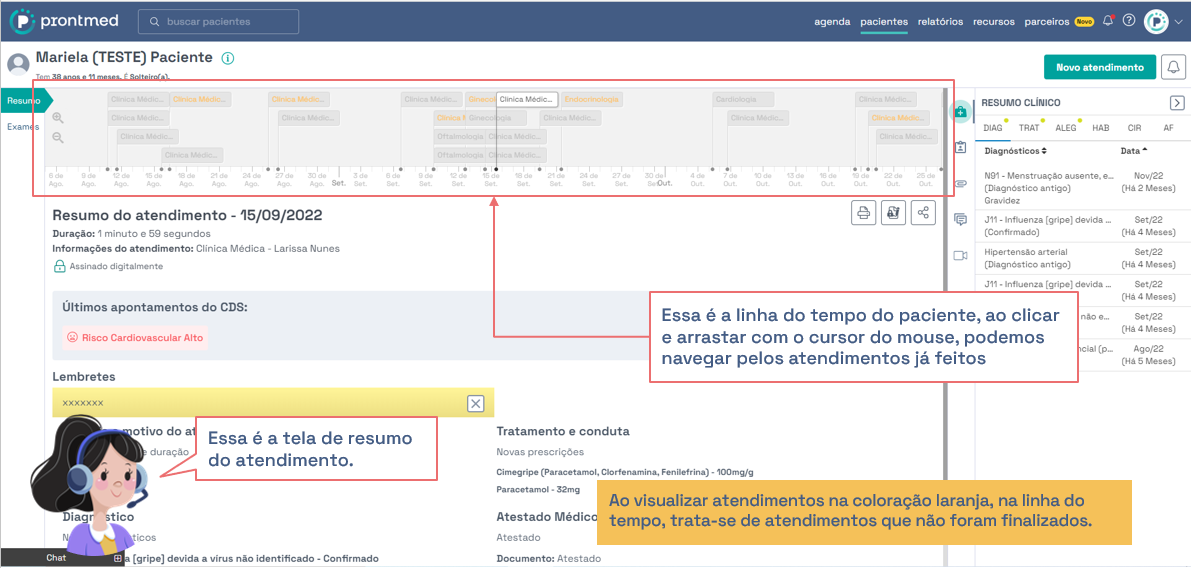Screen dimensions: 1191x568
Task: Select the medical bag clinical summary icon
Action: [x=961, y=111]
